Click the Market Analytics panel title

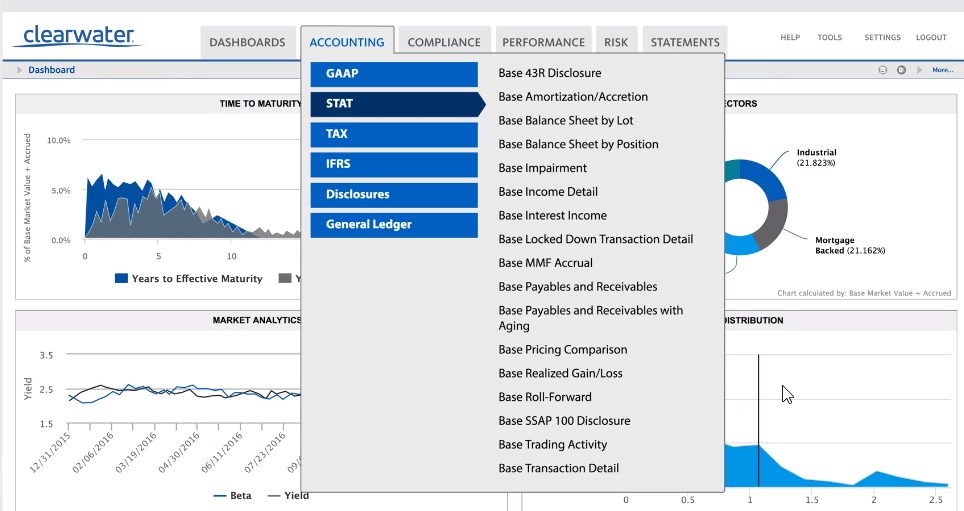[x=256, y=320]
